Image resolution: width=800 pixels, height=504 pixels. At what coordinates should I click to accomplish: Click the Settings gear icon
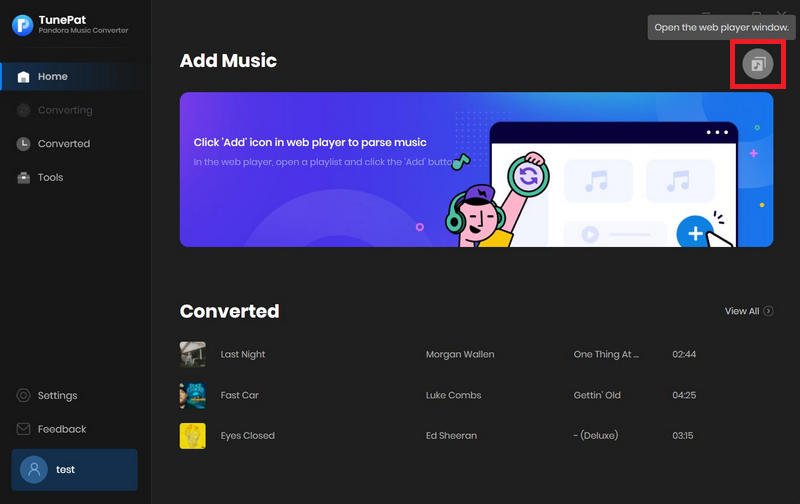(x=23, y=395)
